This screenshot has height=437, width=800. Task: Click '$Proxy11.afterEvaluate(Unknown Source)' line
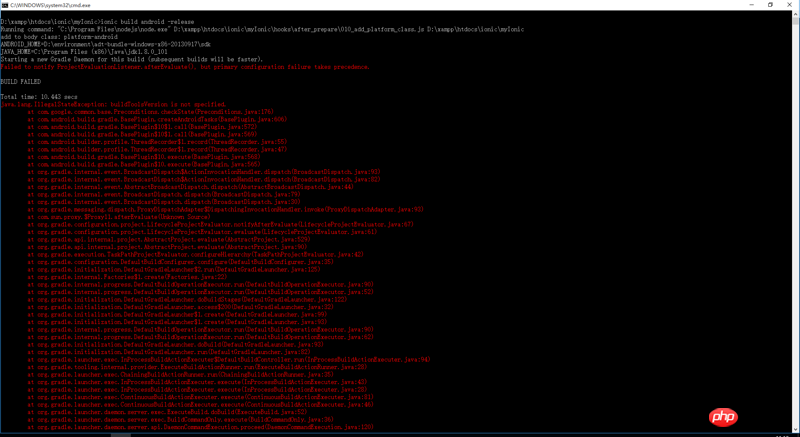coord(118,217)
